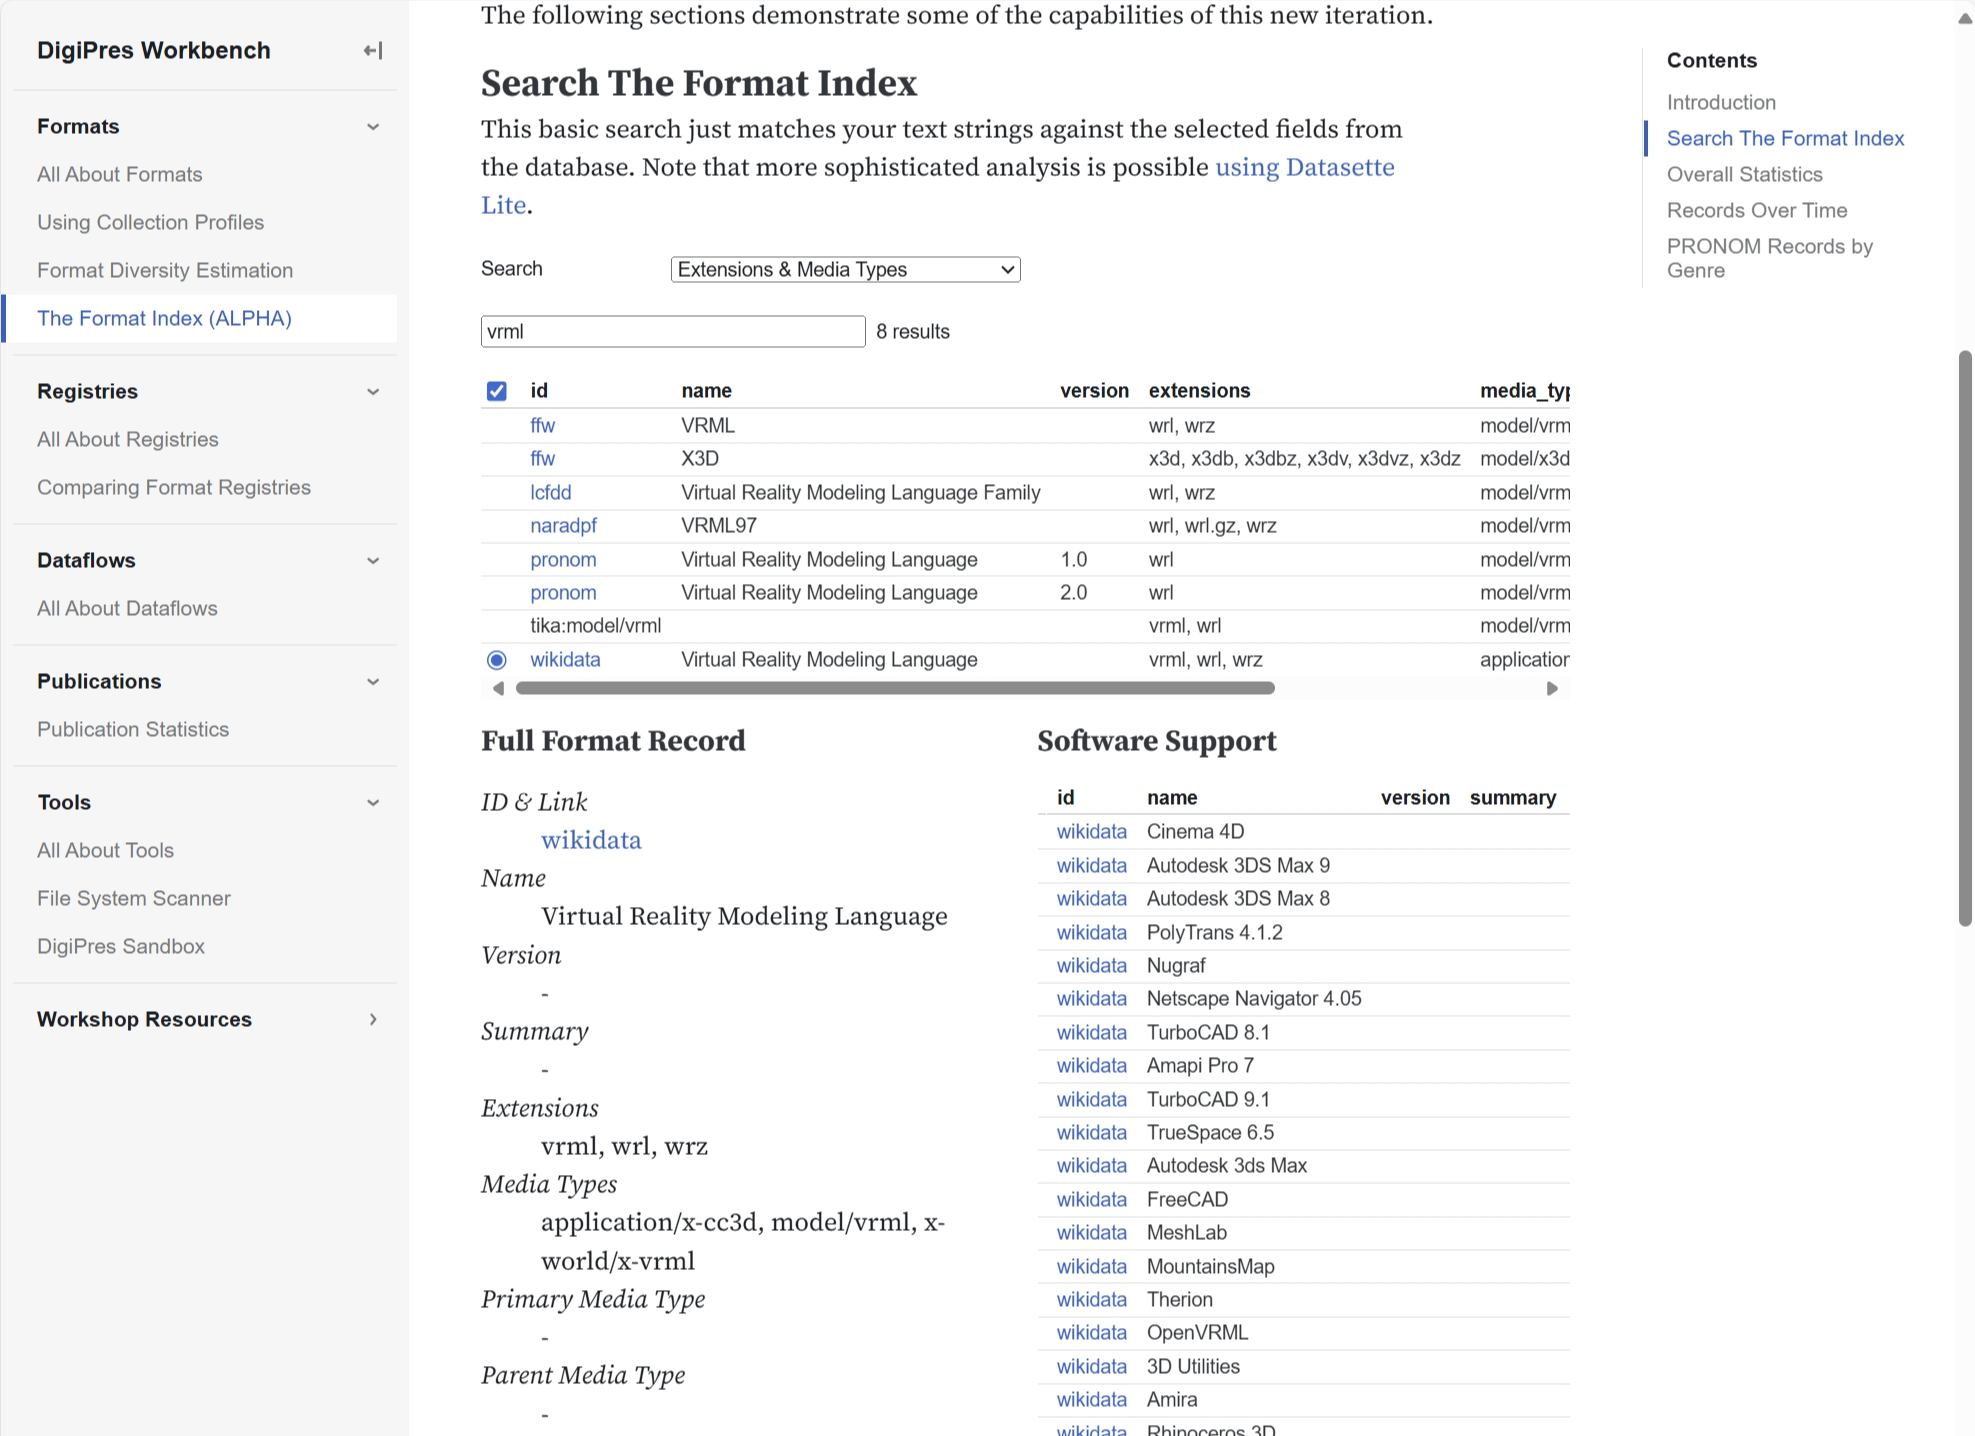Expand the Workshop Resources section
The width and height of the screenshot is (1975, 1436).
coord(373,1020)
